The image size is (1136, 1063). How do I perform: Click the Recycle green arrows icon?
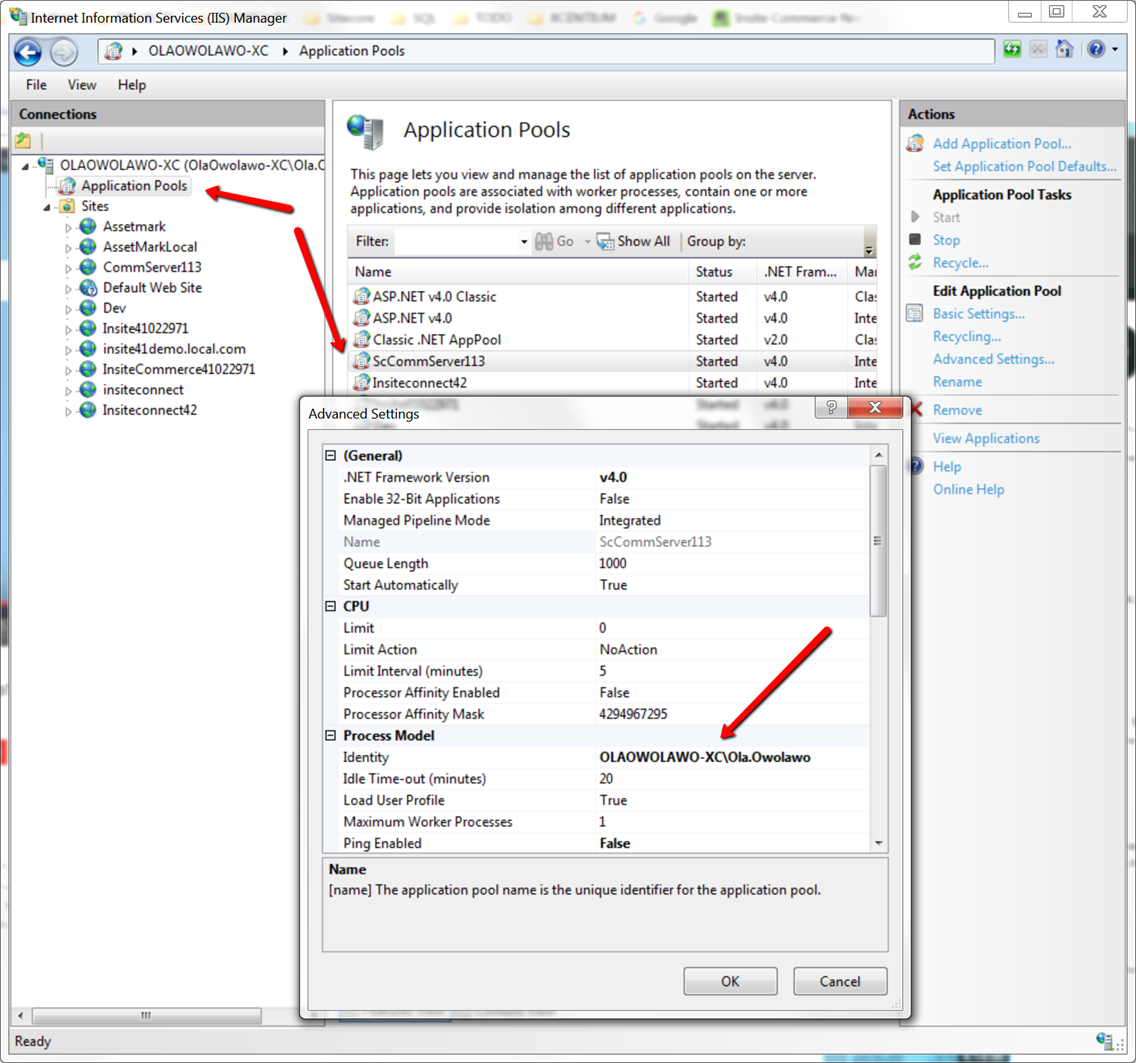915,262
